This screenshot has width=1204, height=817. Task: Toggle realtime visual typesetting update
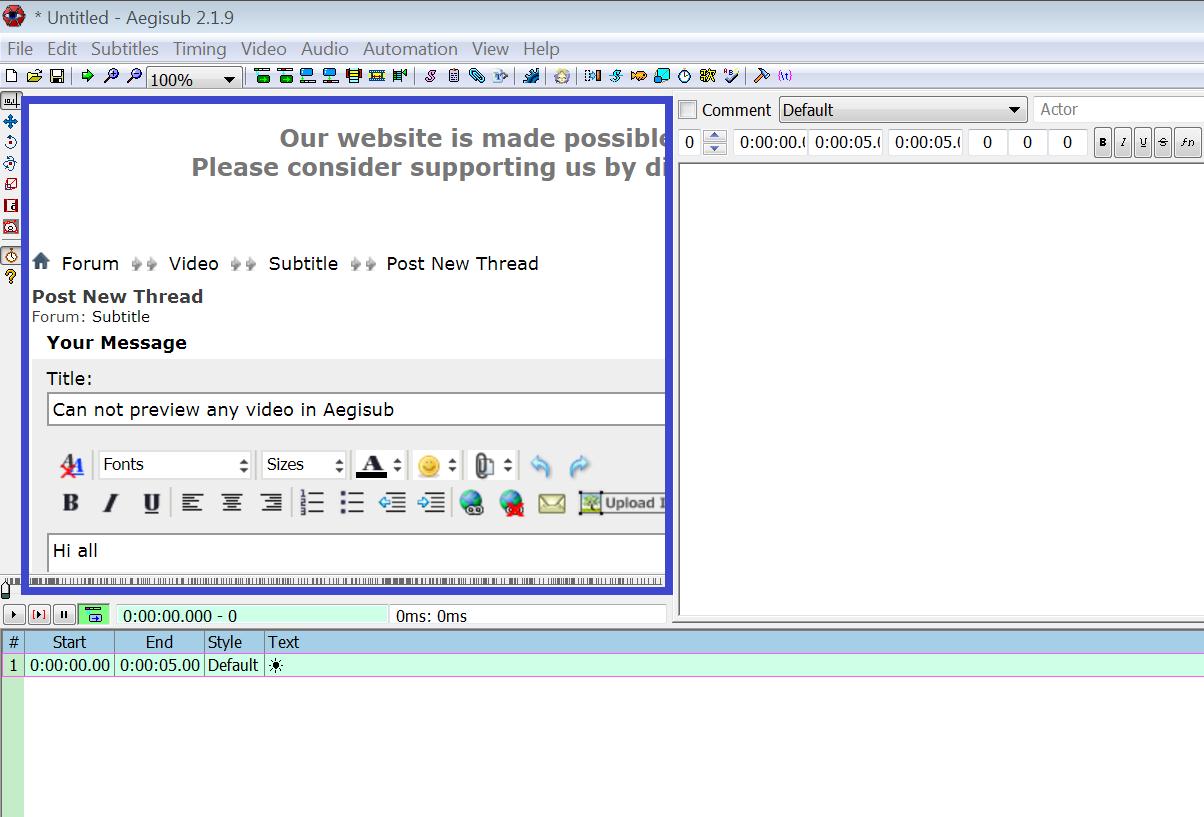click(10, 256)
